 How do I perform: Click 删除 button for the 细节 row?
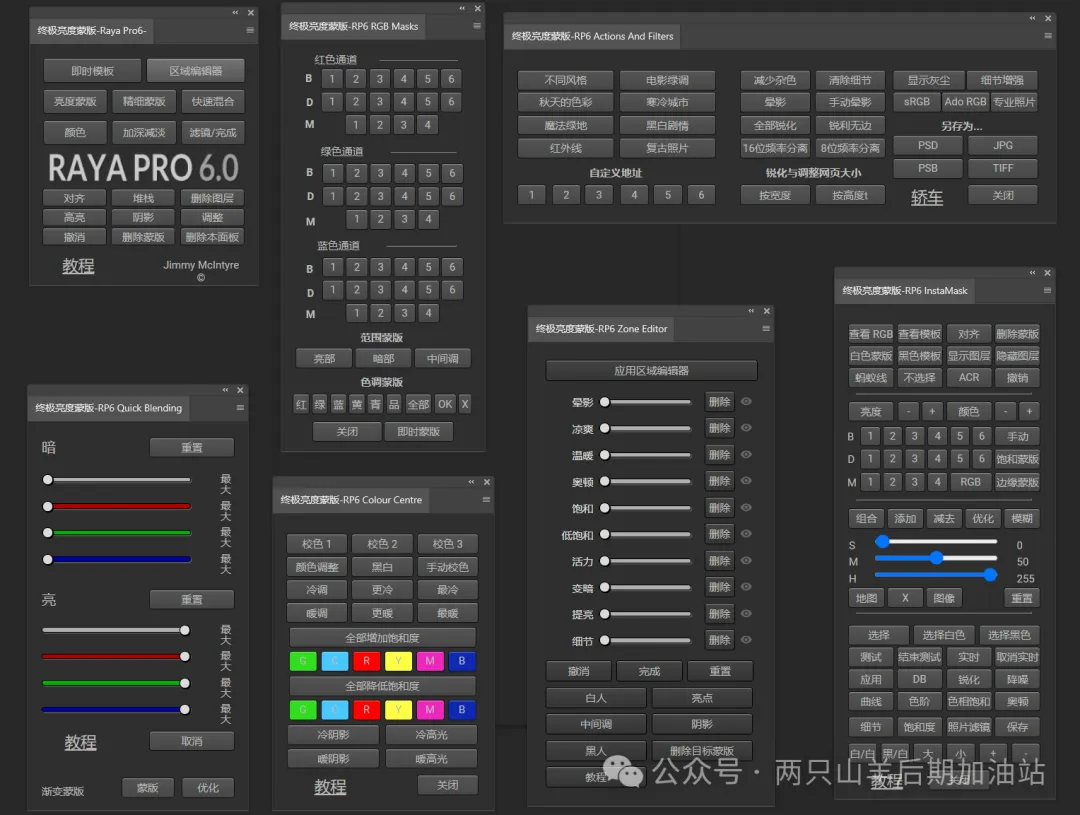click(720, 640)
